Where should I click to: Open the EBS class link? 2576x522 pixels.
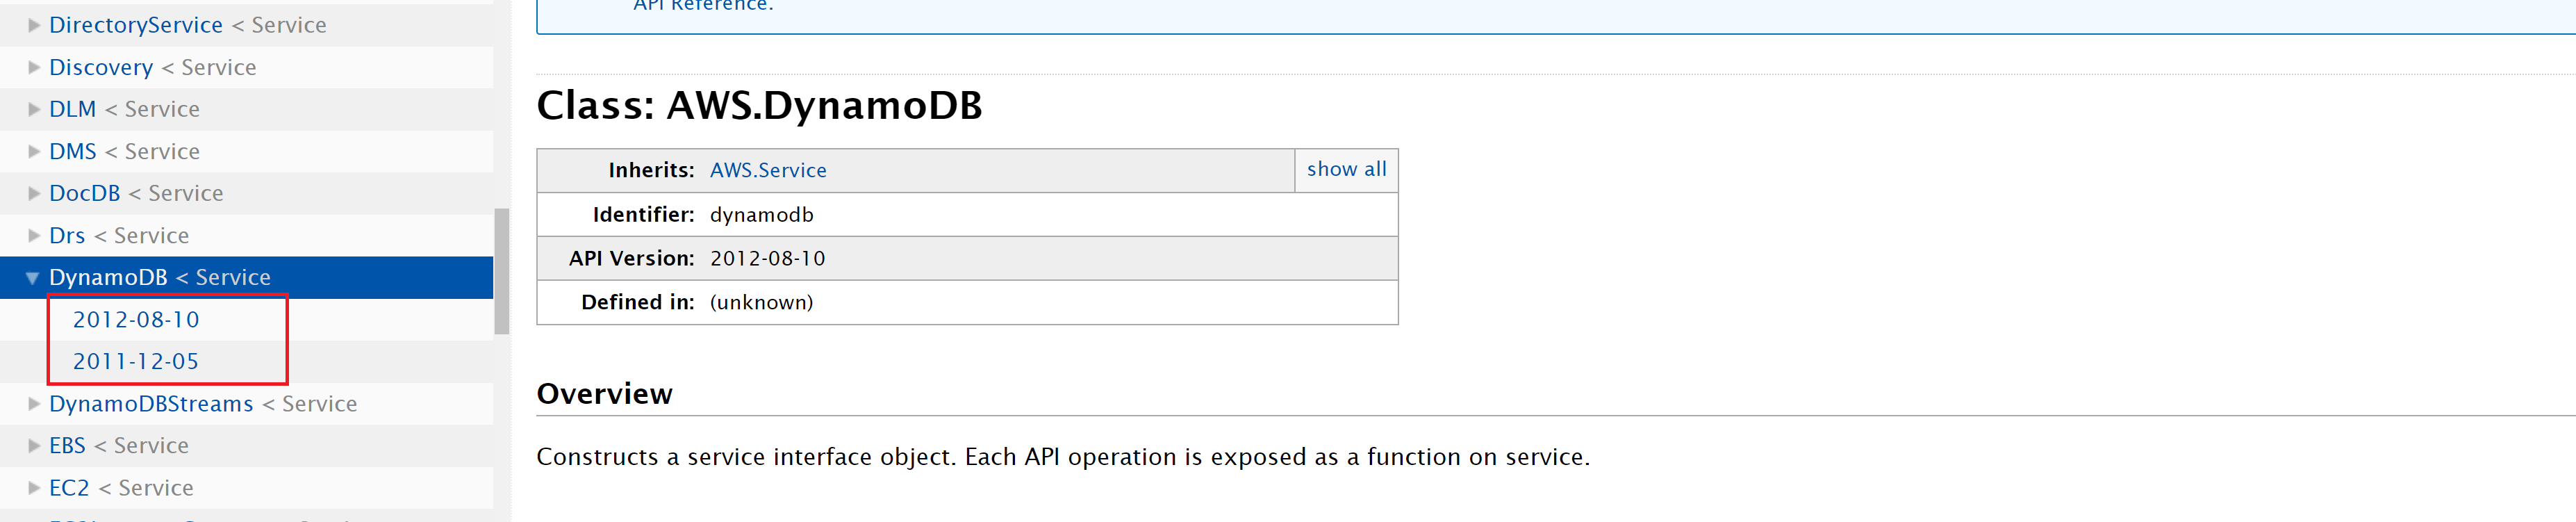click(x=67, y=446)
